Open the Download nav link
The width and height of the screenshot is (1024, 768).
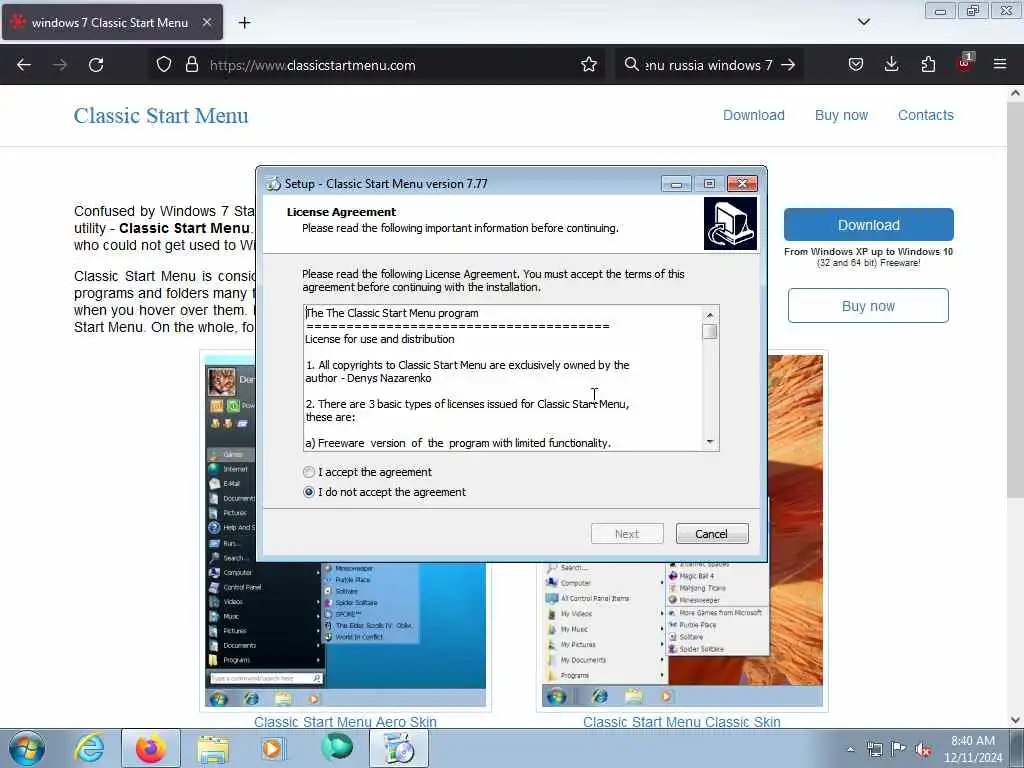tap(754, 115)
